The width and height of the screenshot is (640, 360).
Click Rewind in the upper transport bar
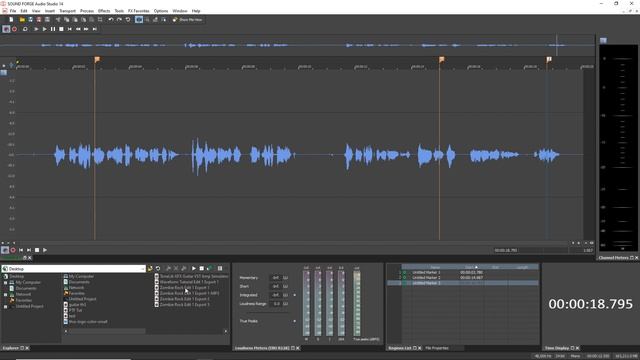[78, 29]
